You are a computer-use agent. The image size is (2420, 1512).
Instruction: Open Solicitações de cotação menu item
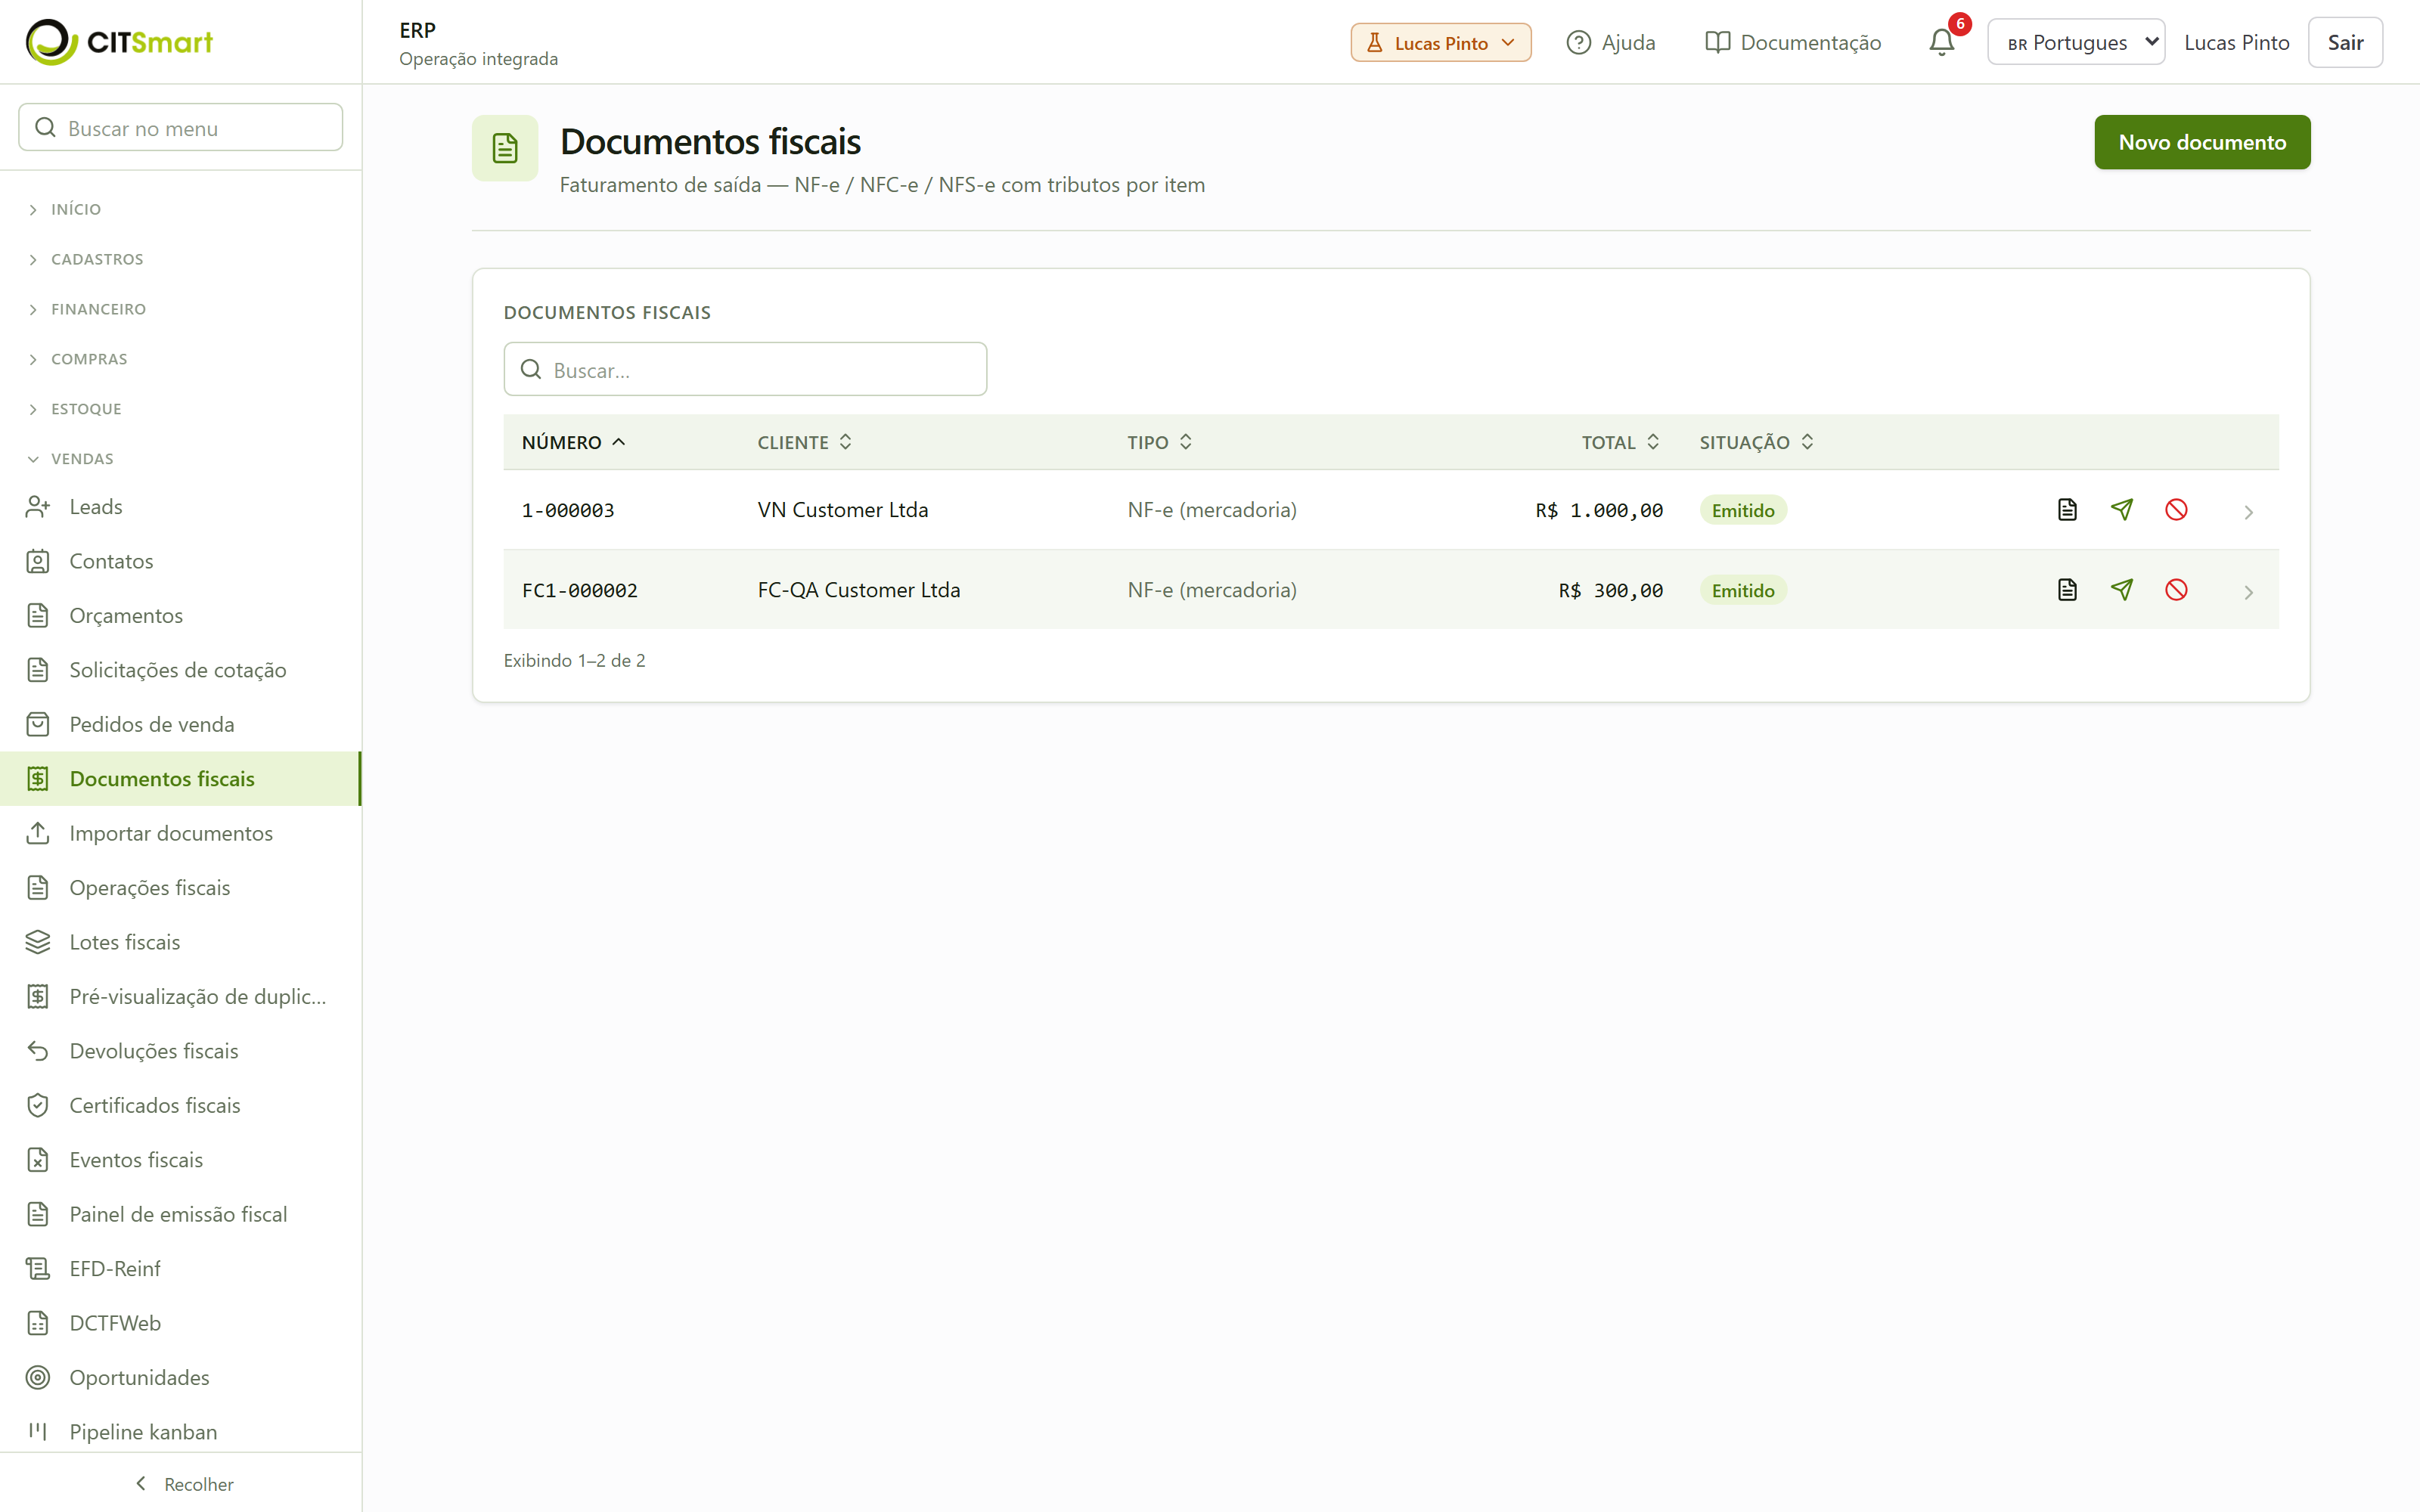[x=180, y=670]
